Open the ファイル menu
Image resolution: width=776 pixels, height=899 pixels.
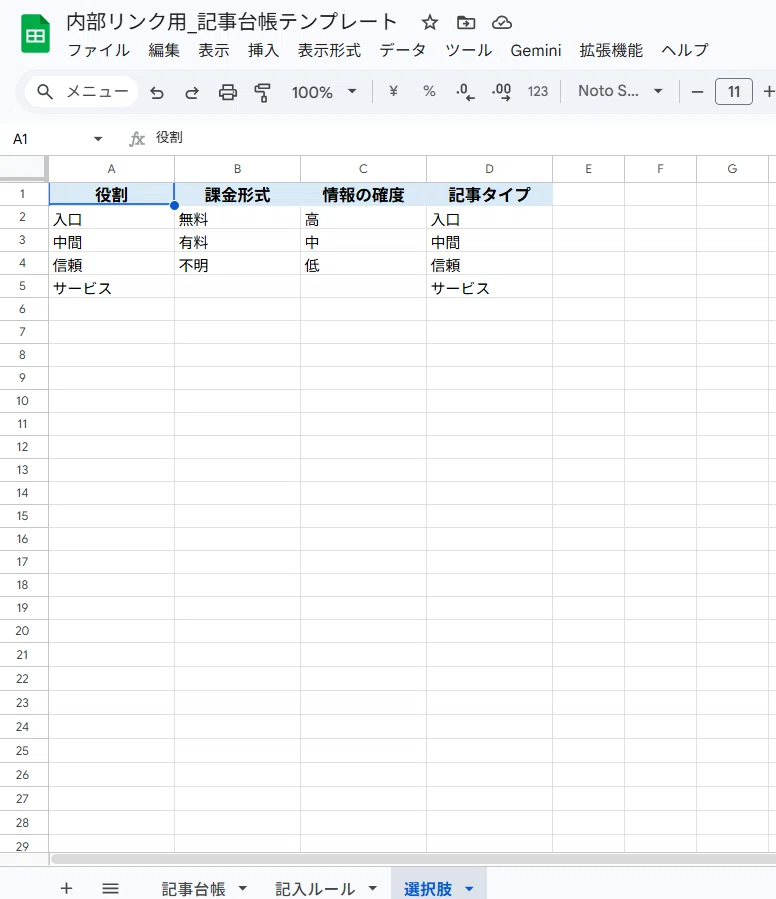pos(99,50)
